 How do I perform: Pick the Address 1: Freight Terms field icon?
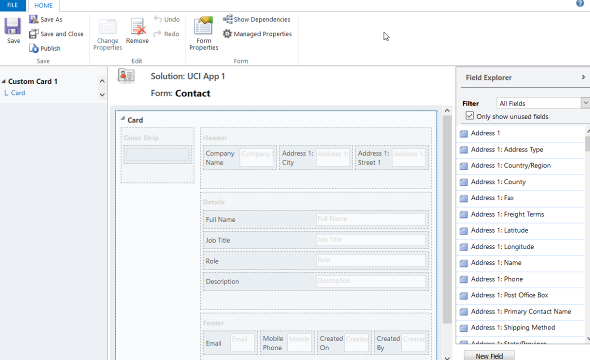pyautogui.click(x=464, y=214)
